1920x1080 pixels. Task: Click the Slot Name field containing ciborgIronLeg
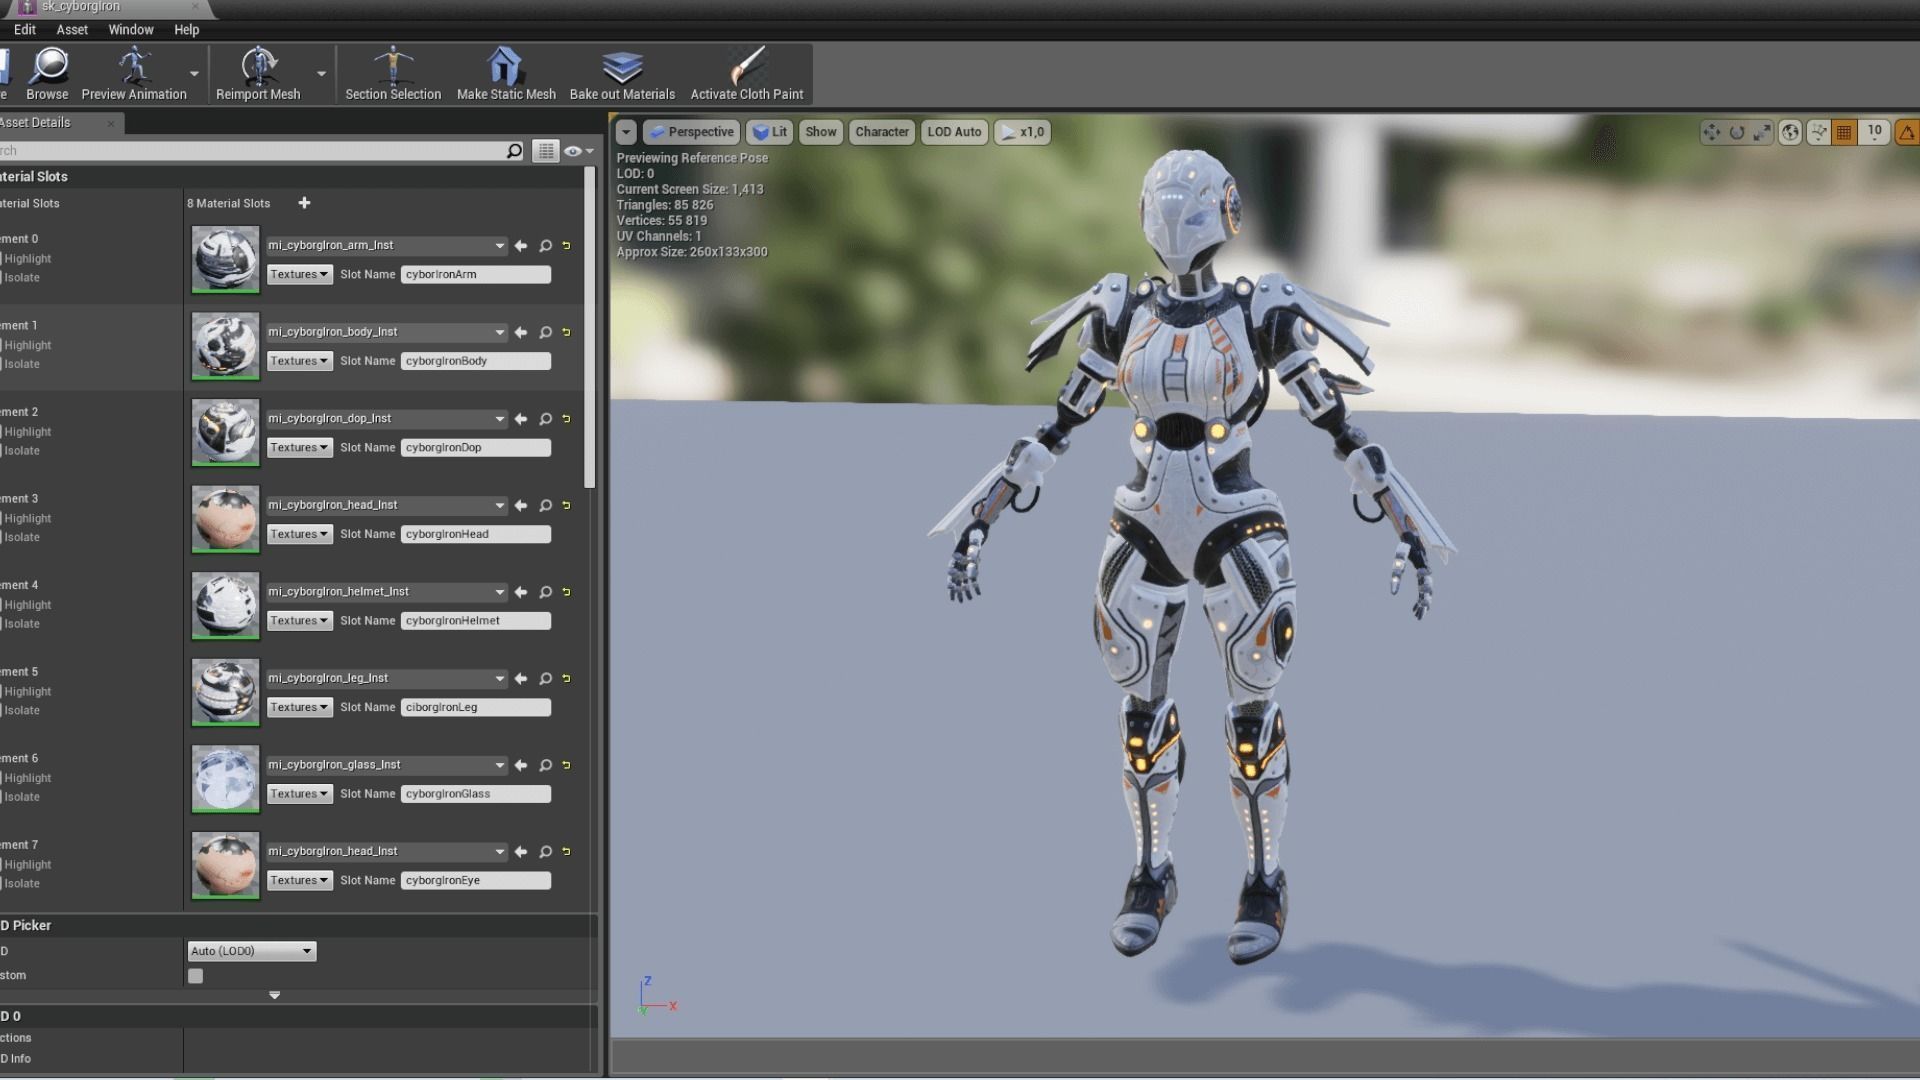tap(476, 708)
